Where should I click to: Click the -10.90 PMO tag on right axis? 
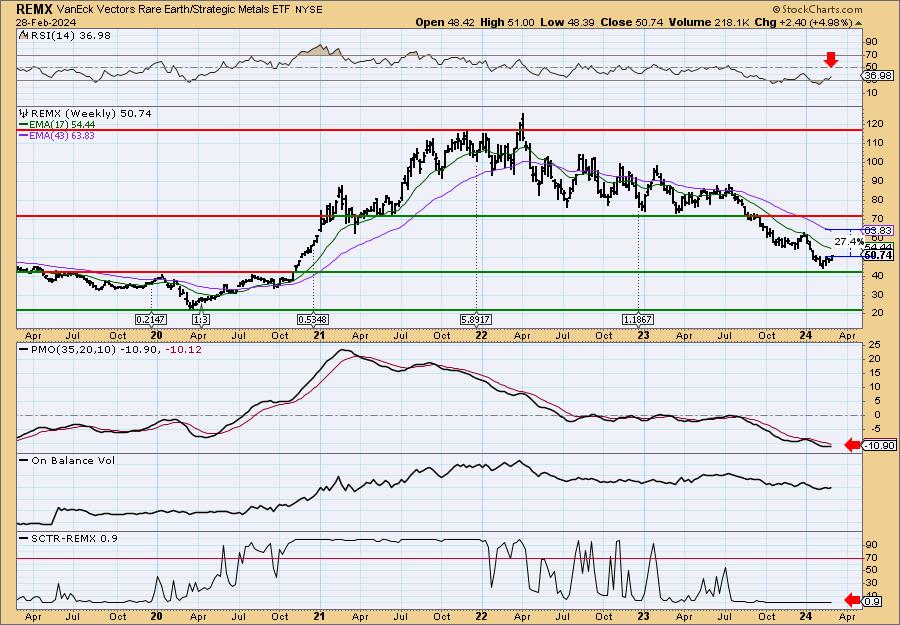click(x=879, y=445)
